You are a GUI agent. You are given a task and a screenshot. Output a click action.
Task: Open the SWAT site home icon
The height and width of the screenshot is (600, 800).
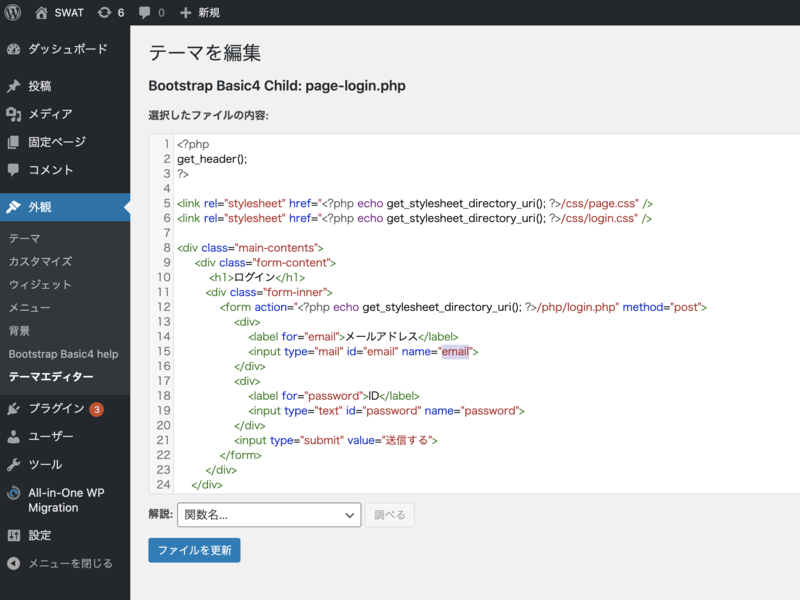tap(41, 13)
